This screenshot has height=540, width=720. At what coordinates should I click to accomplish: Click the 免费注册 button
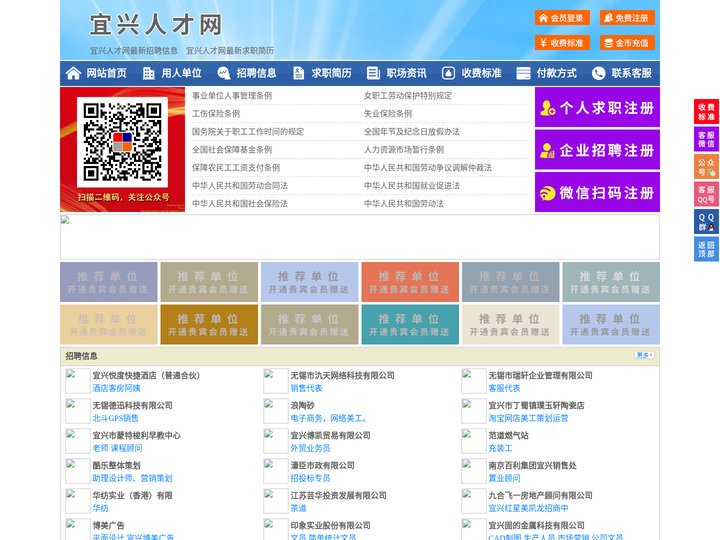627,18
